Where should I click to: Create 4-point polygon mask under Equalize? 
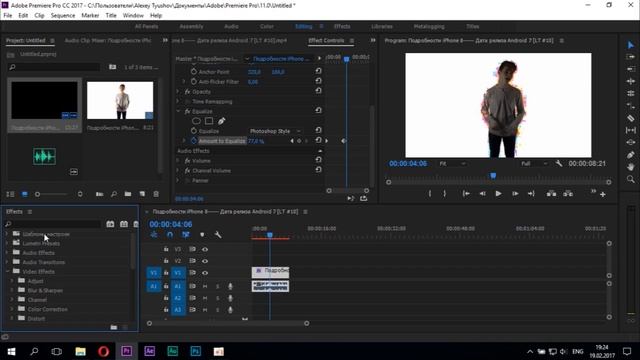[x=209, y=121]
